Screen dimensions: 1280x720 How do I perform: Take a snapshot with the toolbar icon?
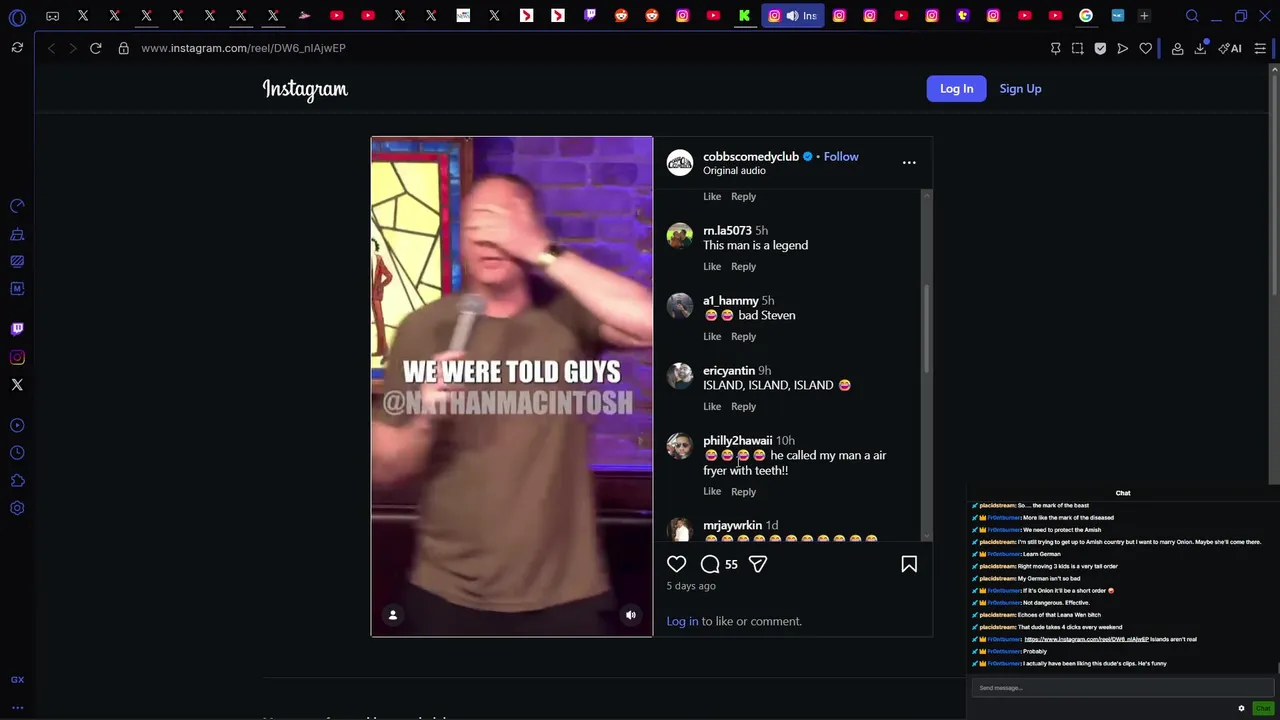tap(1078, 48)
